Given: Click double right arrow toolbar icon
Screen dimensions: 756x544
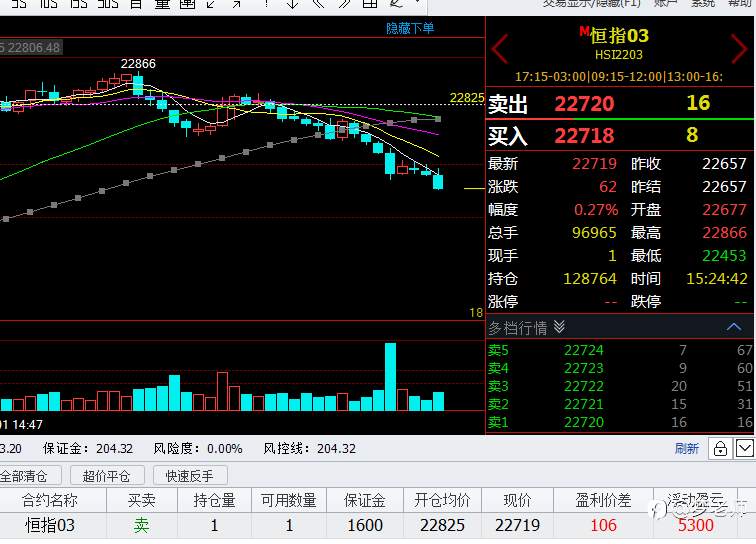Looking at the screenshot, I should point(344,4).
